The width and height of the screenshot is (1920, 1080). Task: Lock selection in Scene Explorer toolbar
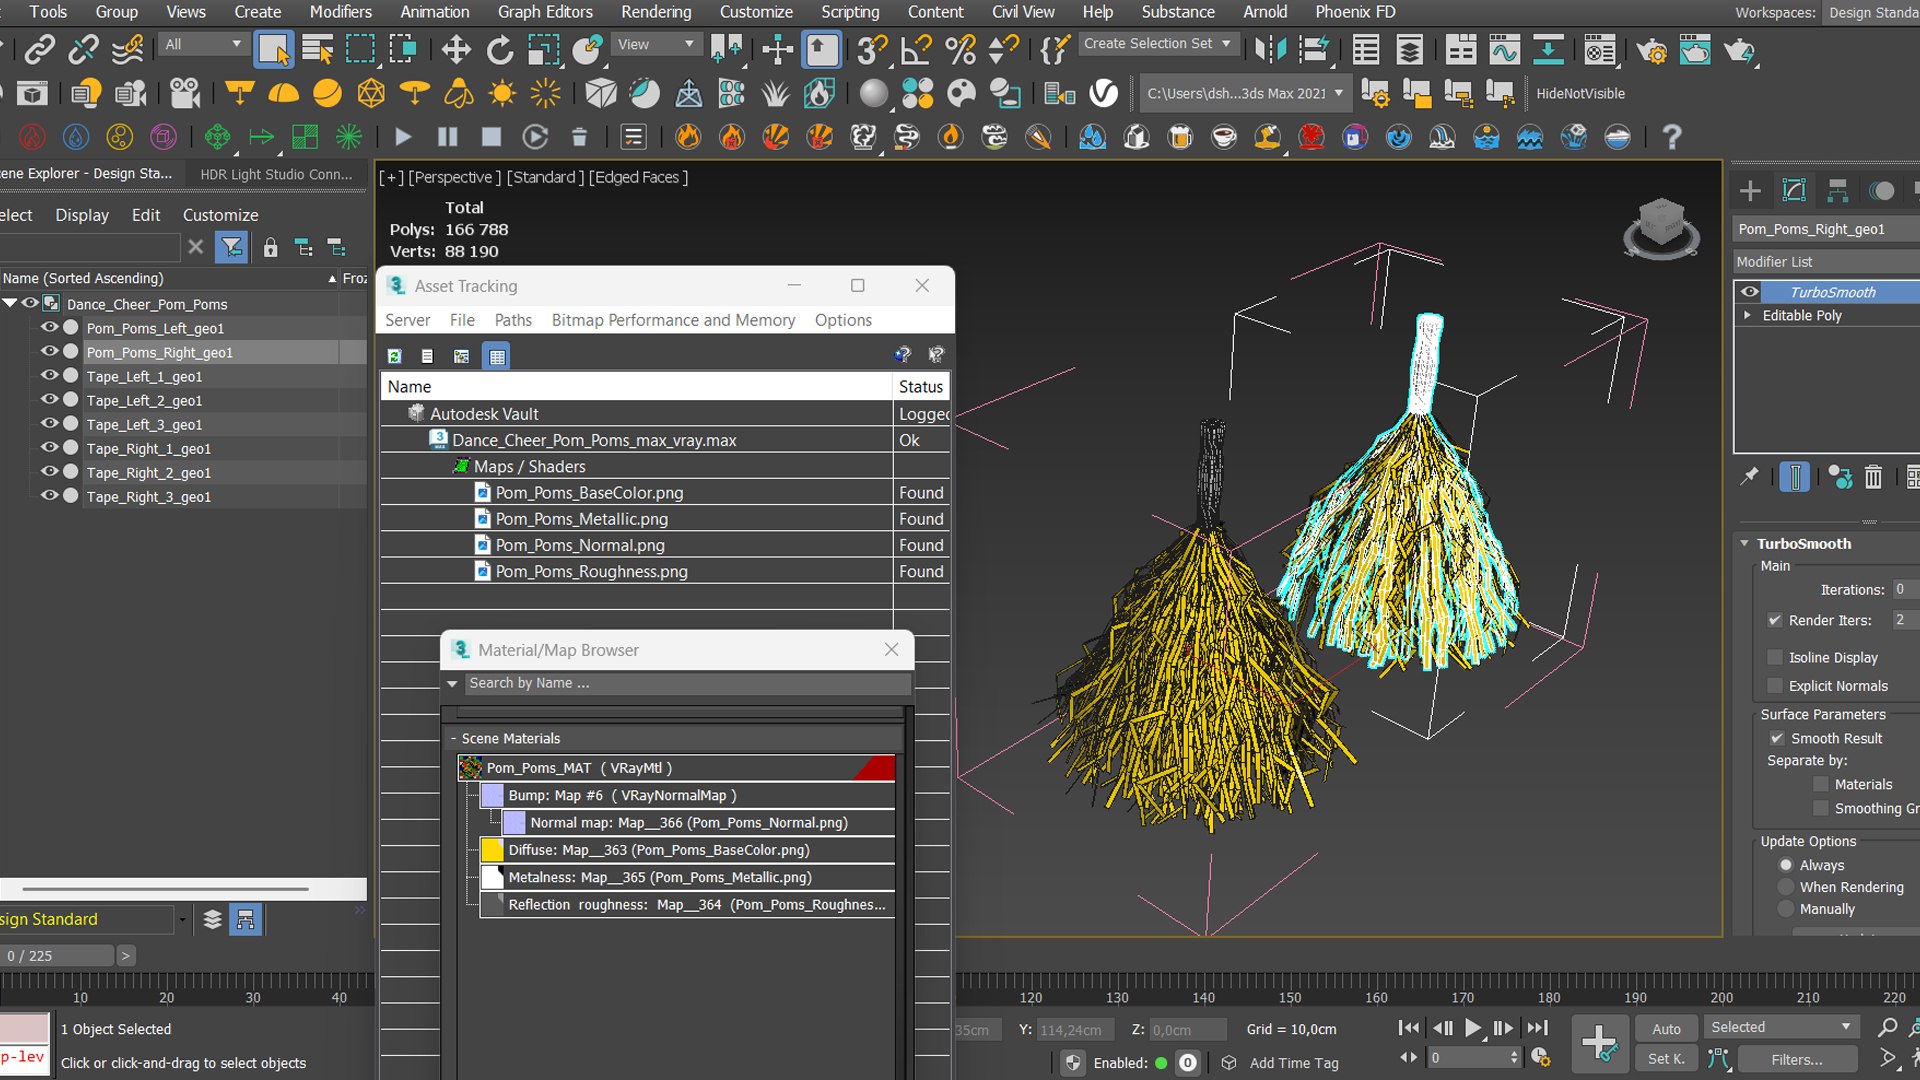tap(270, 247)
